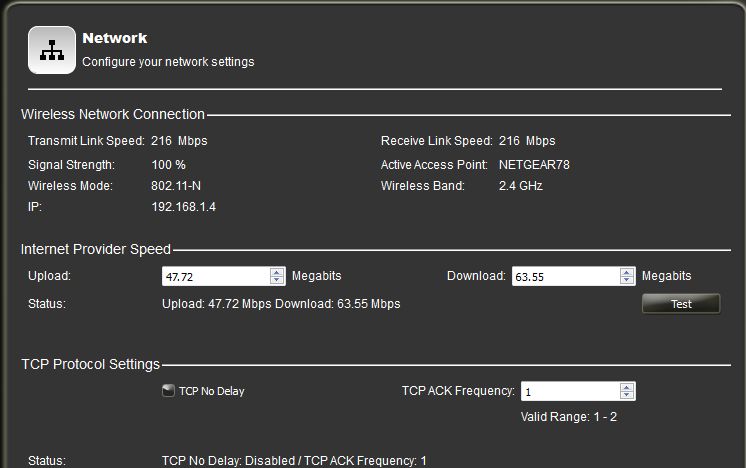The image size is (746, 468).
Task: Decrease Download speed with down arrow
Action: (627, 280)
